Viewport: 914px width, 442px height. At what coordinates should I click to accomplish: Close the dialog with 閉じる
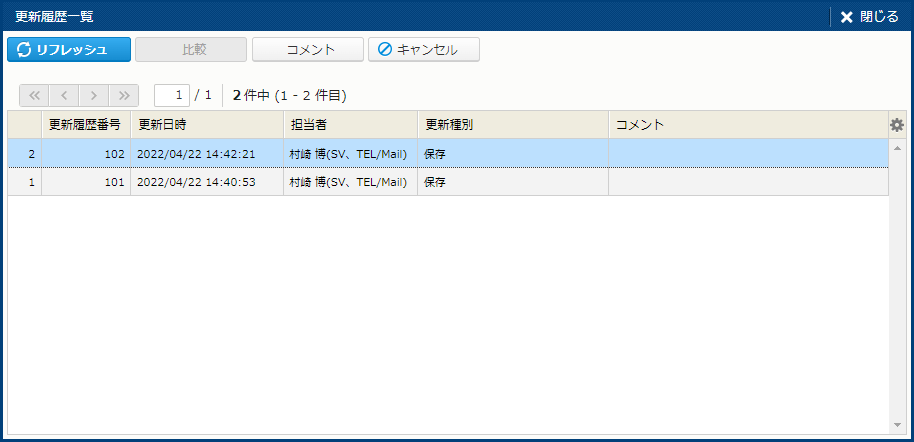click(869, 16)
